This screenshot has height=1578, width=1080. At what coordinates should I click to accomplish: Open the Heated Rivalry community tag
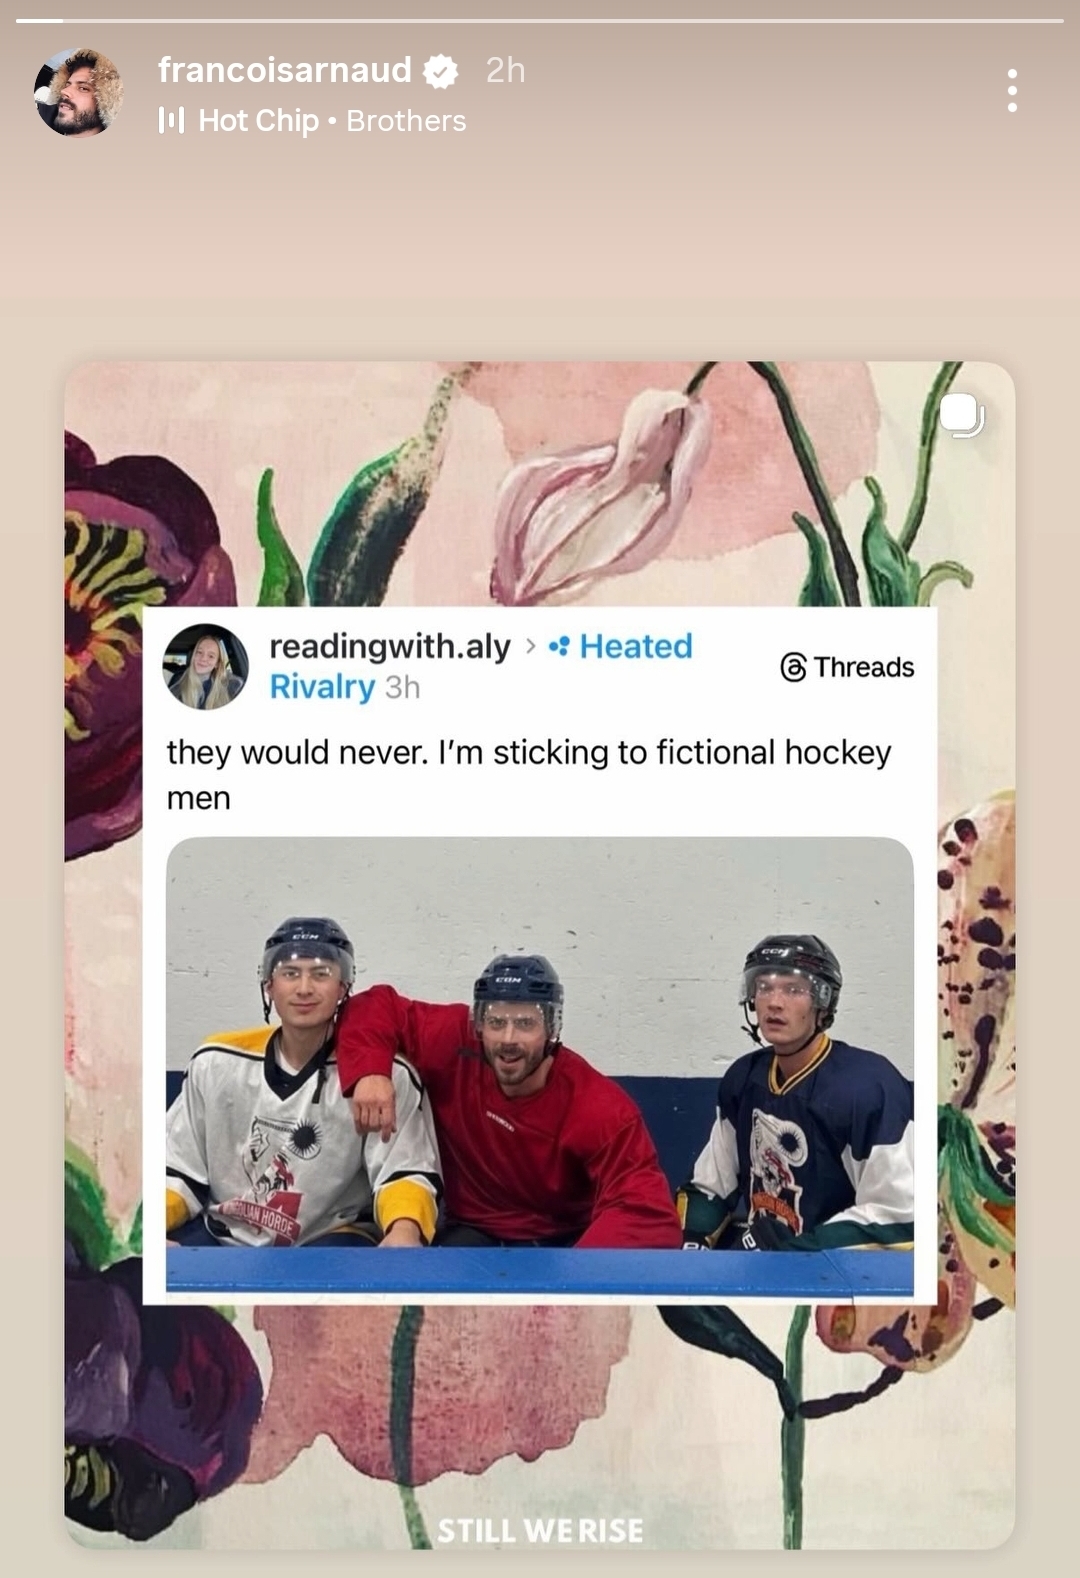(x=481, y=667)
